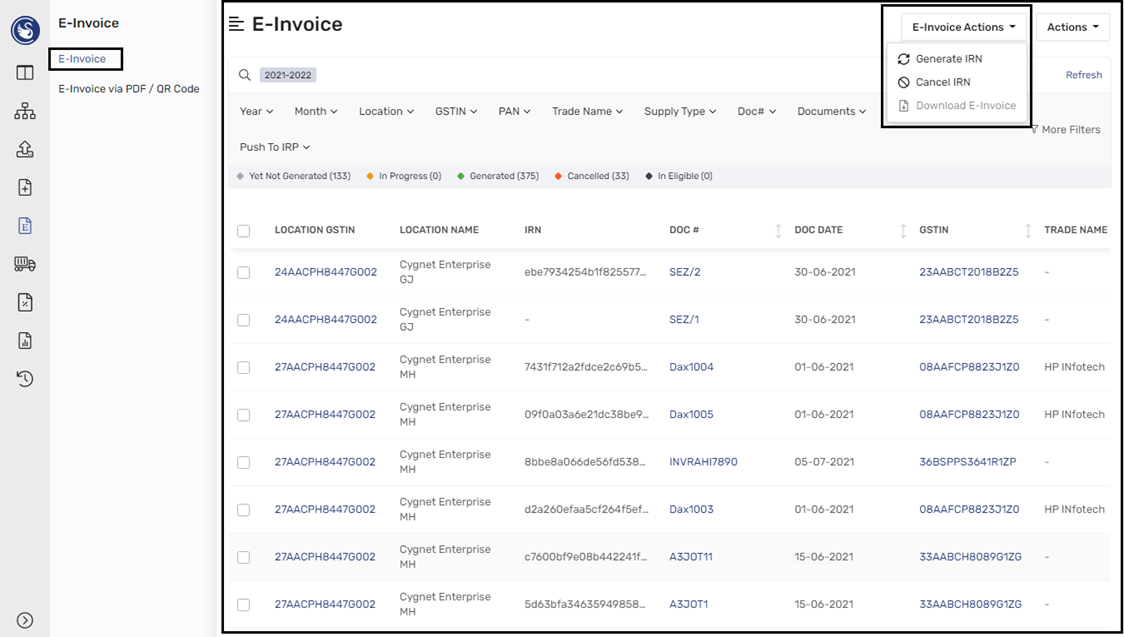Screen dimensions: 1124x637
Task: Filter by Generated (375) status
Action: point(498,176)
